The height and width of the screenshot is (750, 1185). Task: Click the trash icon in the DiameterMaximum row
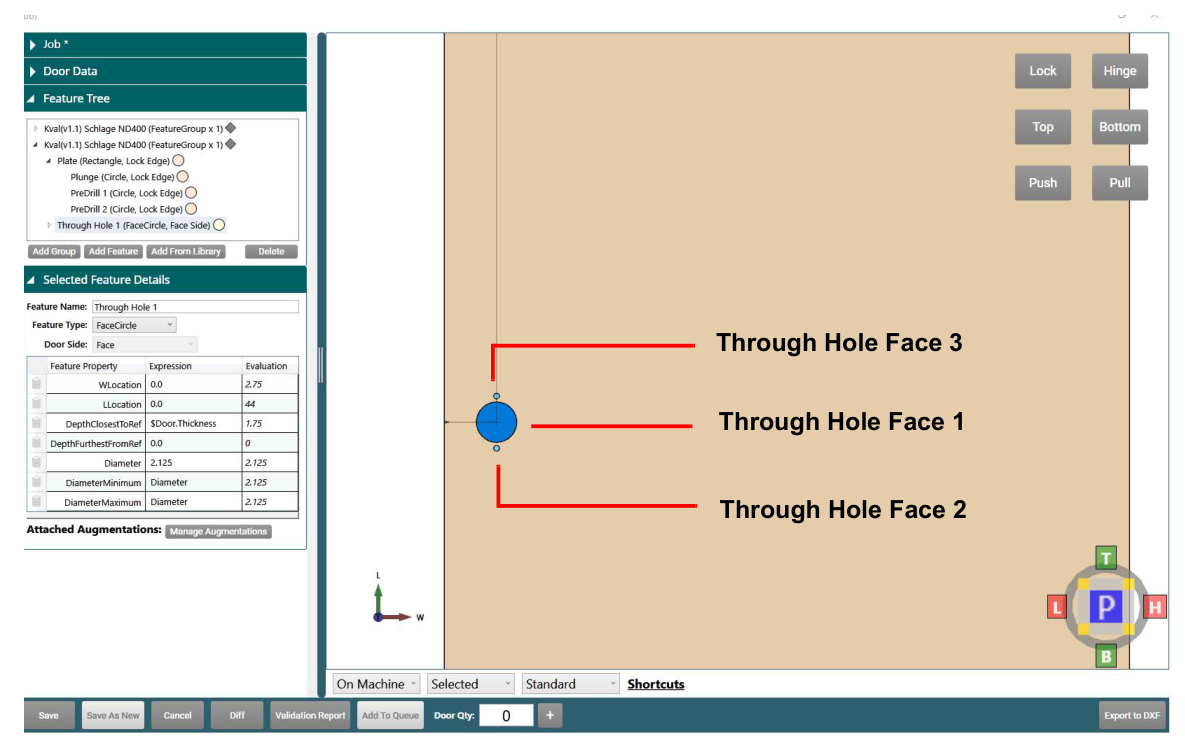36,502
